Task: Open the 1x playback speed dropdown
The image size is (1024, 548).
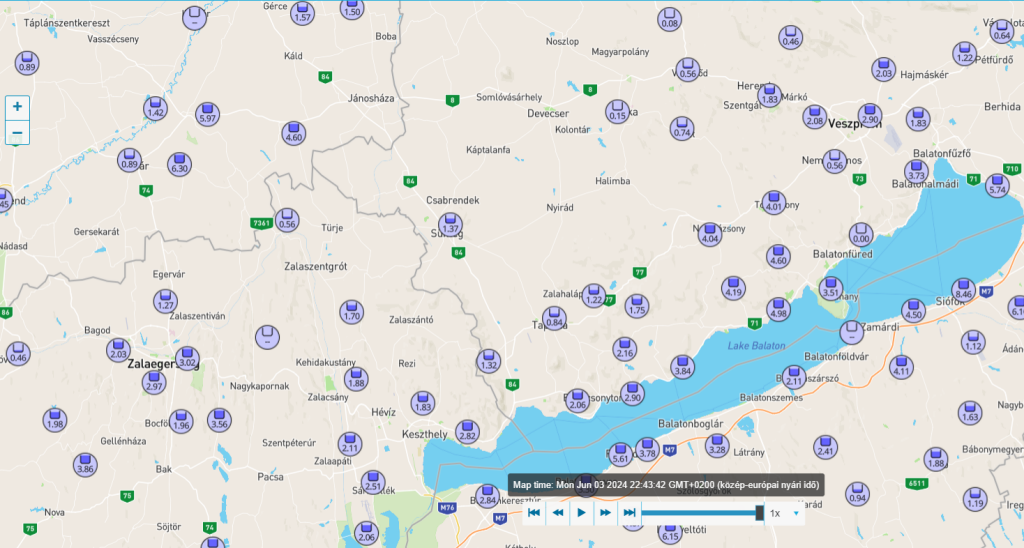Action: [x=785, y=513]
